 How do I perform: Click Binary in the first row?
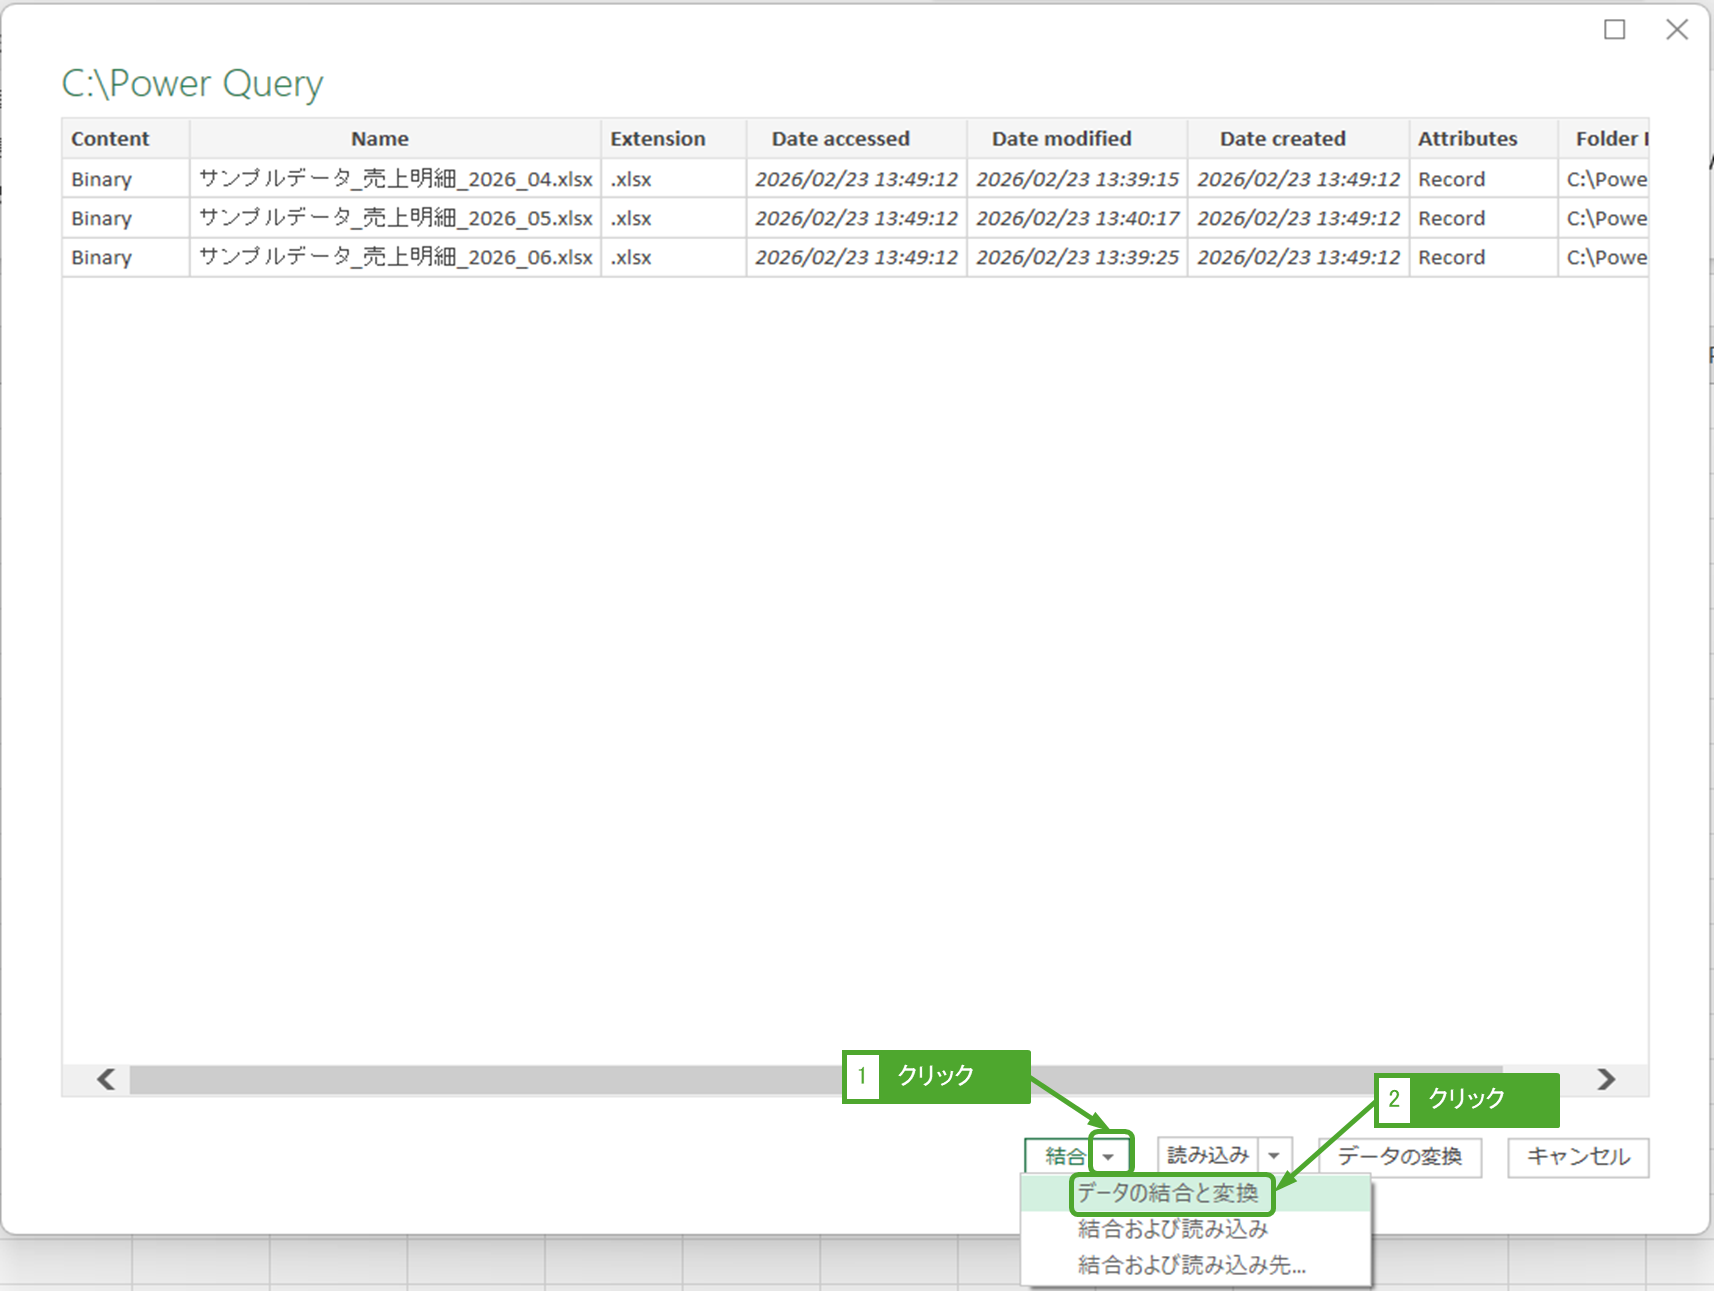pyautogui.click(x=102, y=180)
